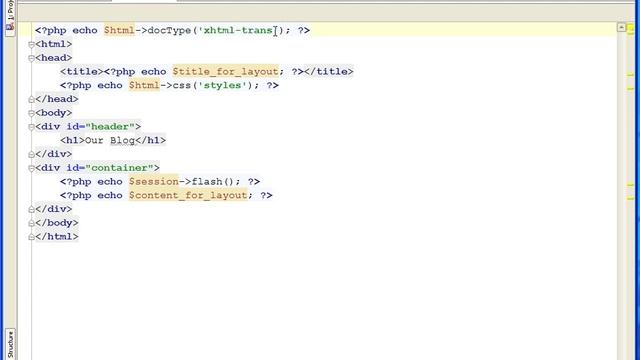This screenshot has width=640, height=360.
Task: Click the opening <h1> tag
Action: (72, 140)
